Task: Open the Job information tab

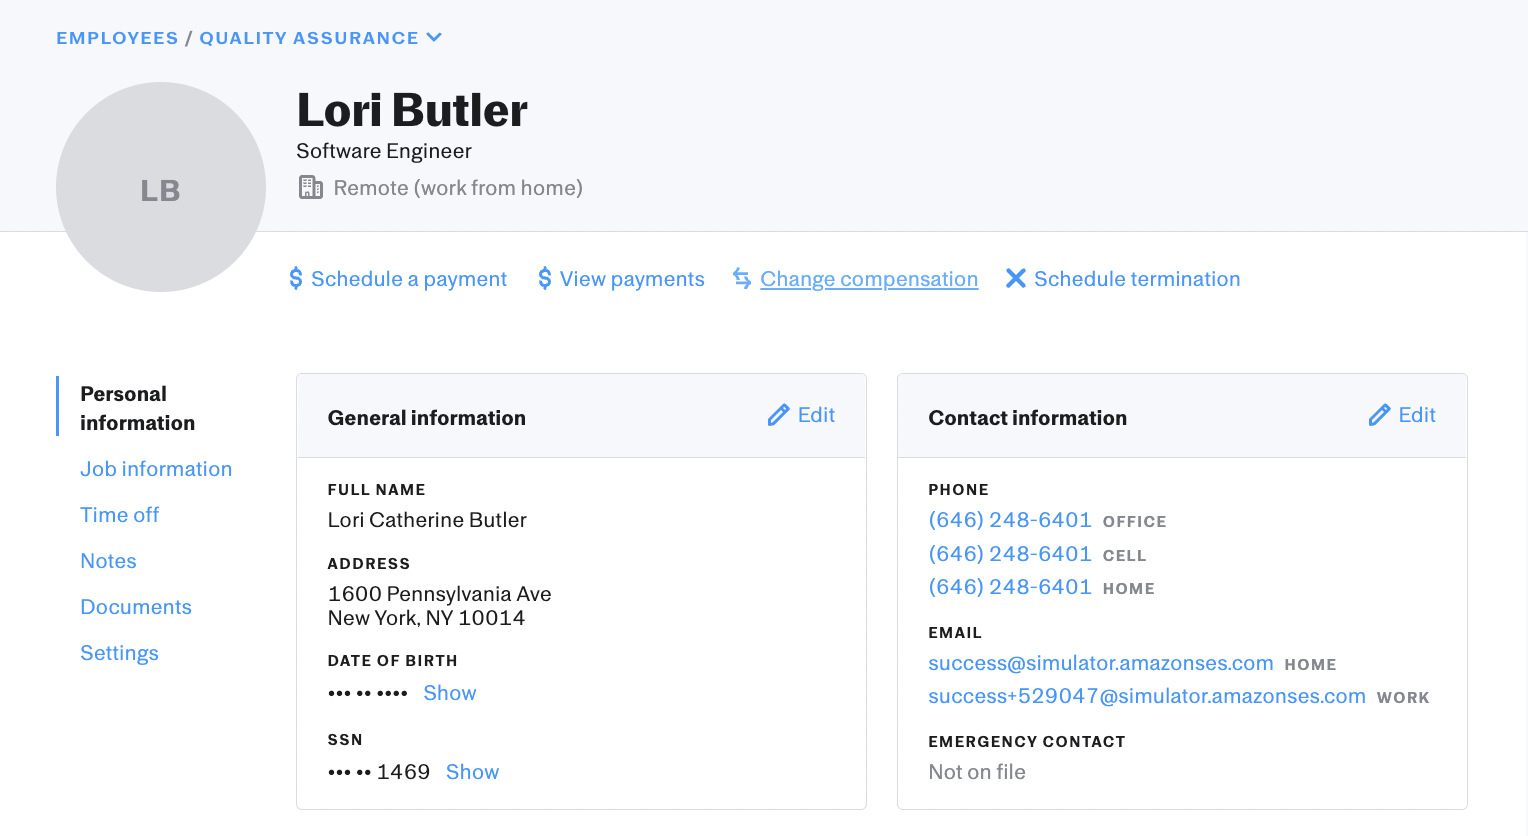Action: pyautogui.click(x=156, y=469)
